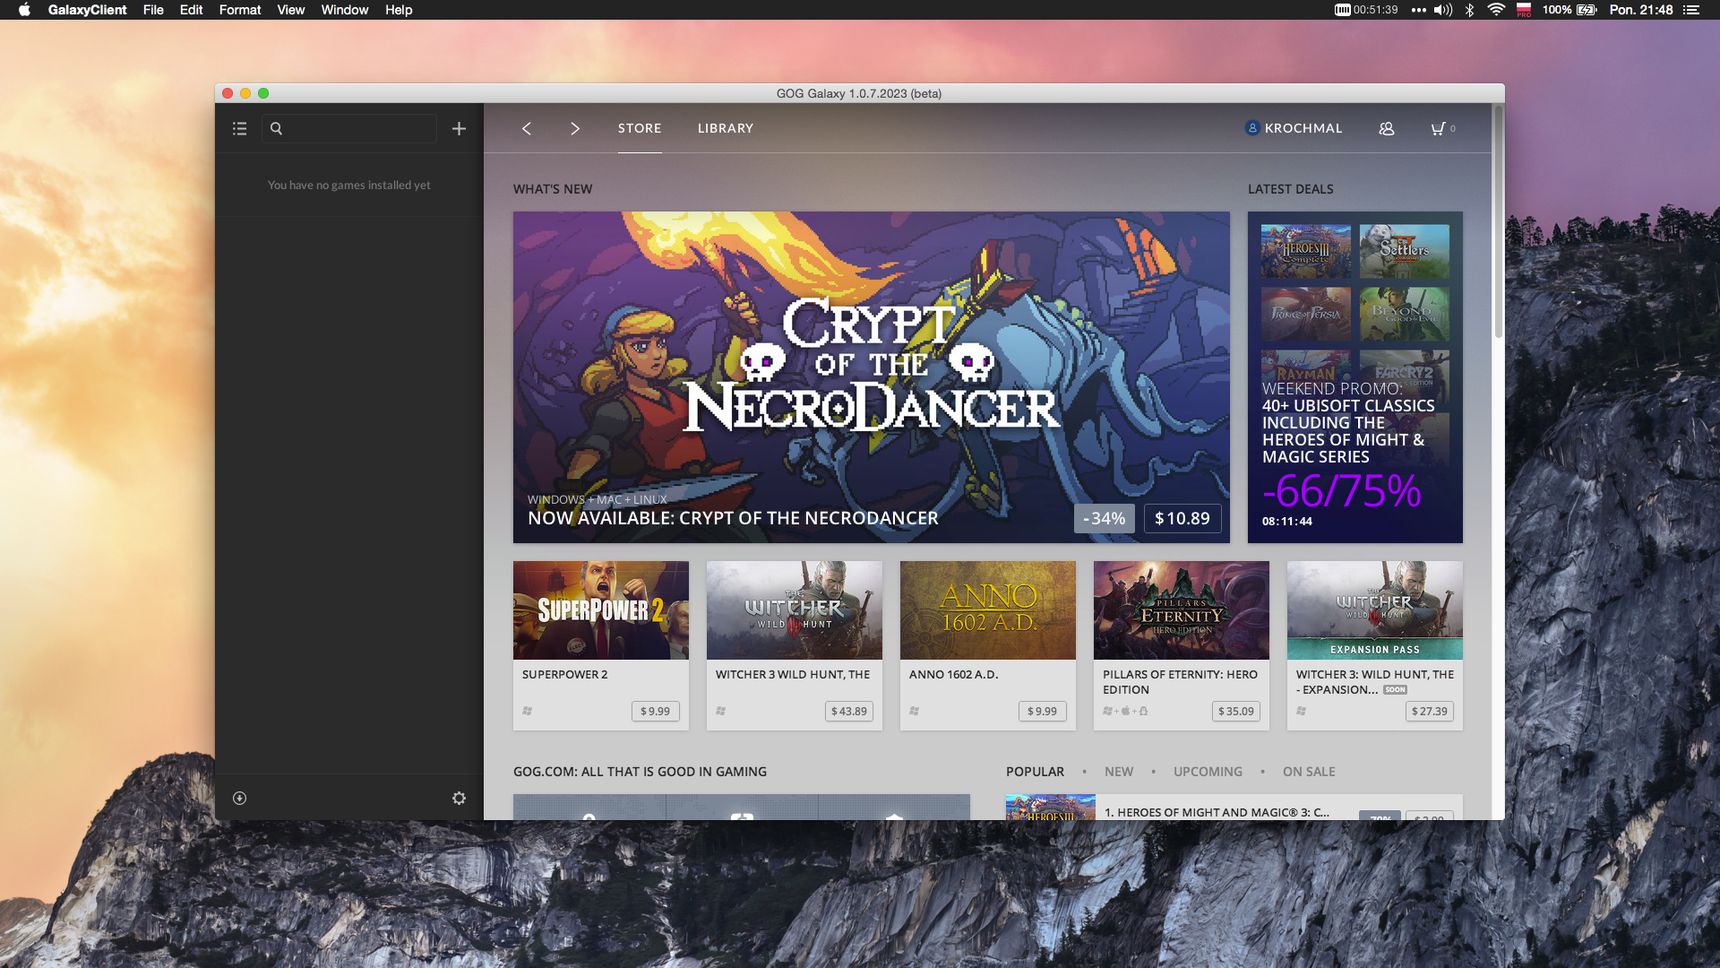Add a game with the plus icon

(459, 128)
